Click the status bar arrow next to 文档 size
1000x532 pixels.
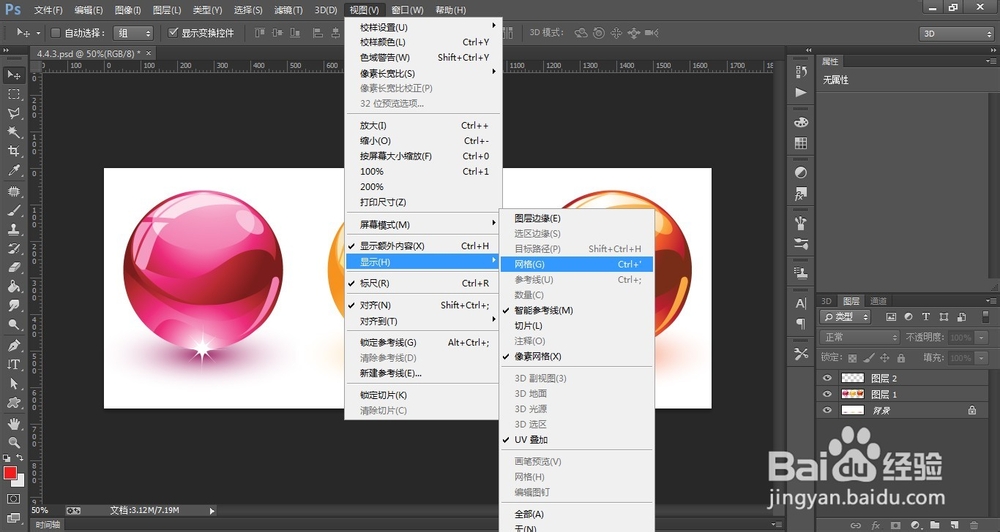click(x=212, y=510)
